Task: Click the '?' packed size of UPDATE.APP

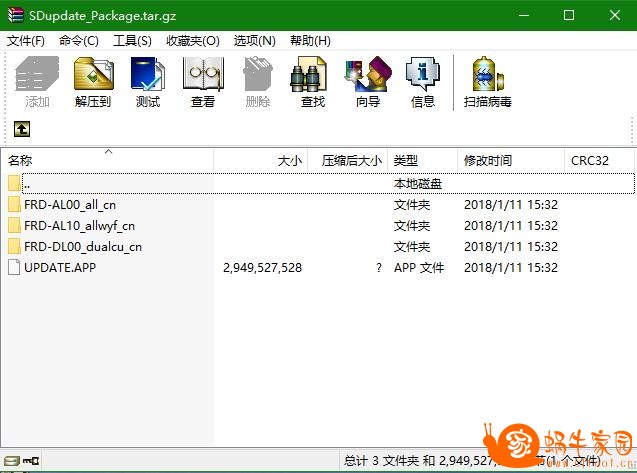Action: 379,267
